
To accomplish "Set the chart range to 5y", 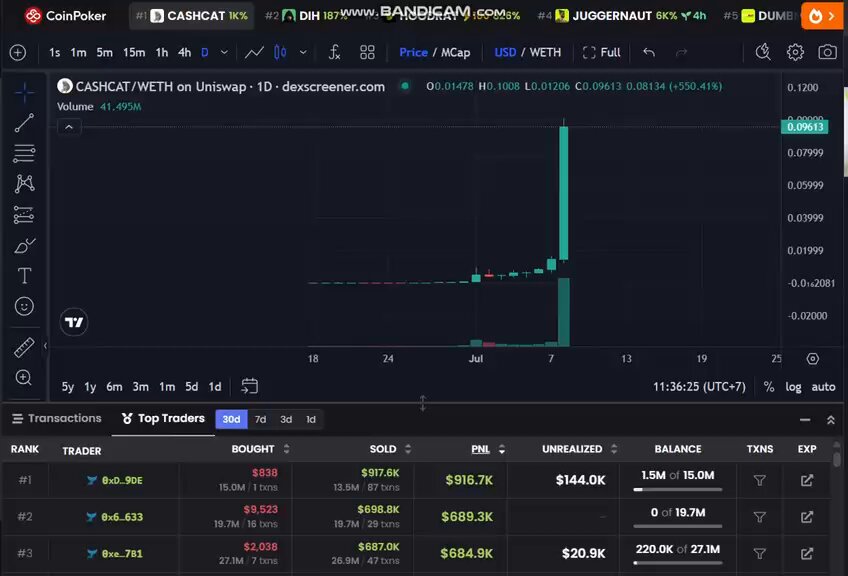I will 68,387.
